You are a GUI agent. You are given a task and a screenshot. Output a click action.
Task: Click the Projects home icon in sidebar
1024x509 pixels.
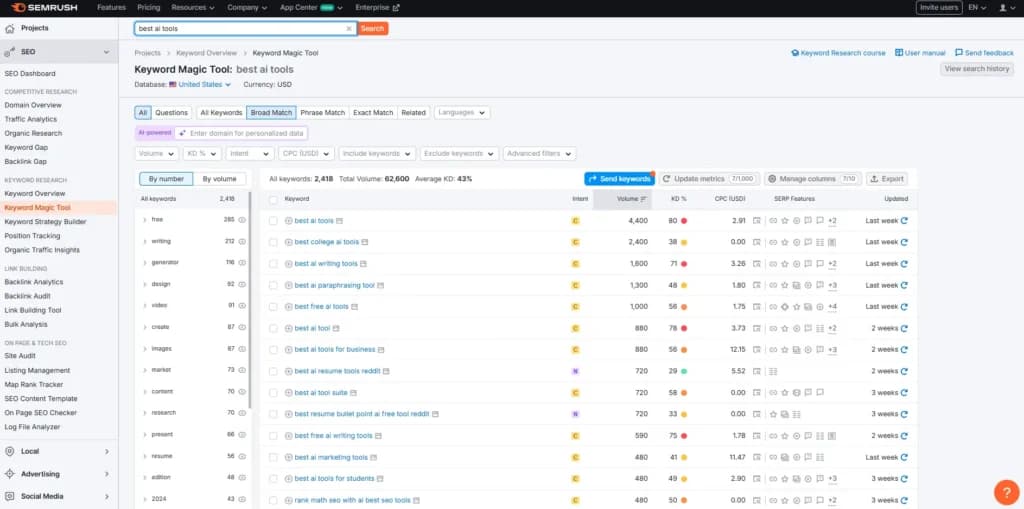9,29
